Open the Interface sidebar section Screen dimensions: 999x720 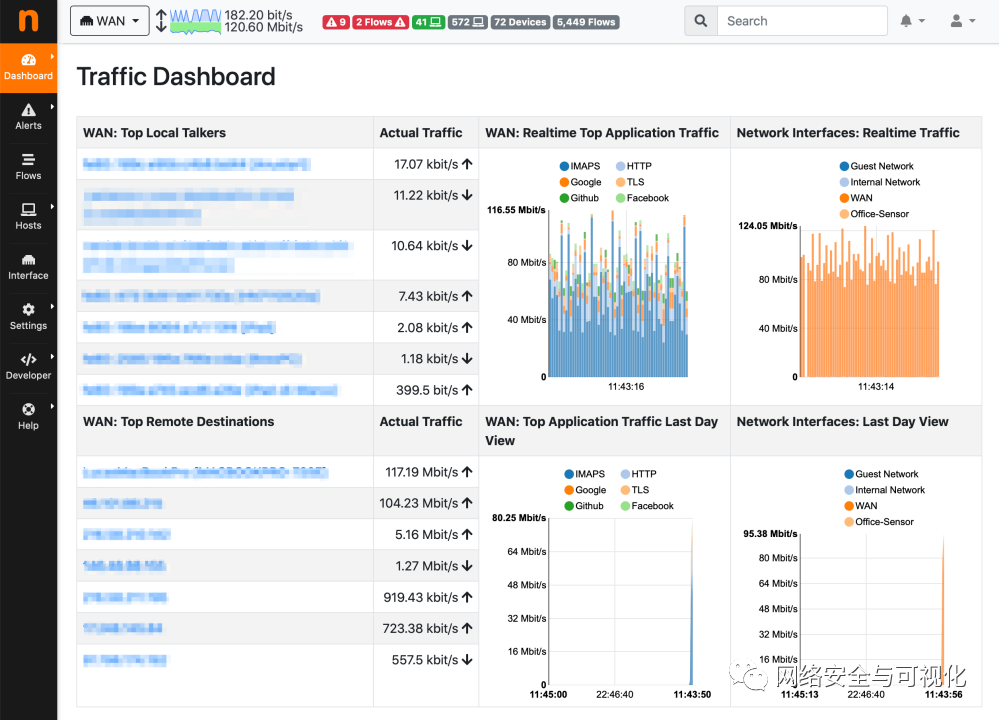(x=28, y=267)
